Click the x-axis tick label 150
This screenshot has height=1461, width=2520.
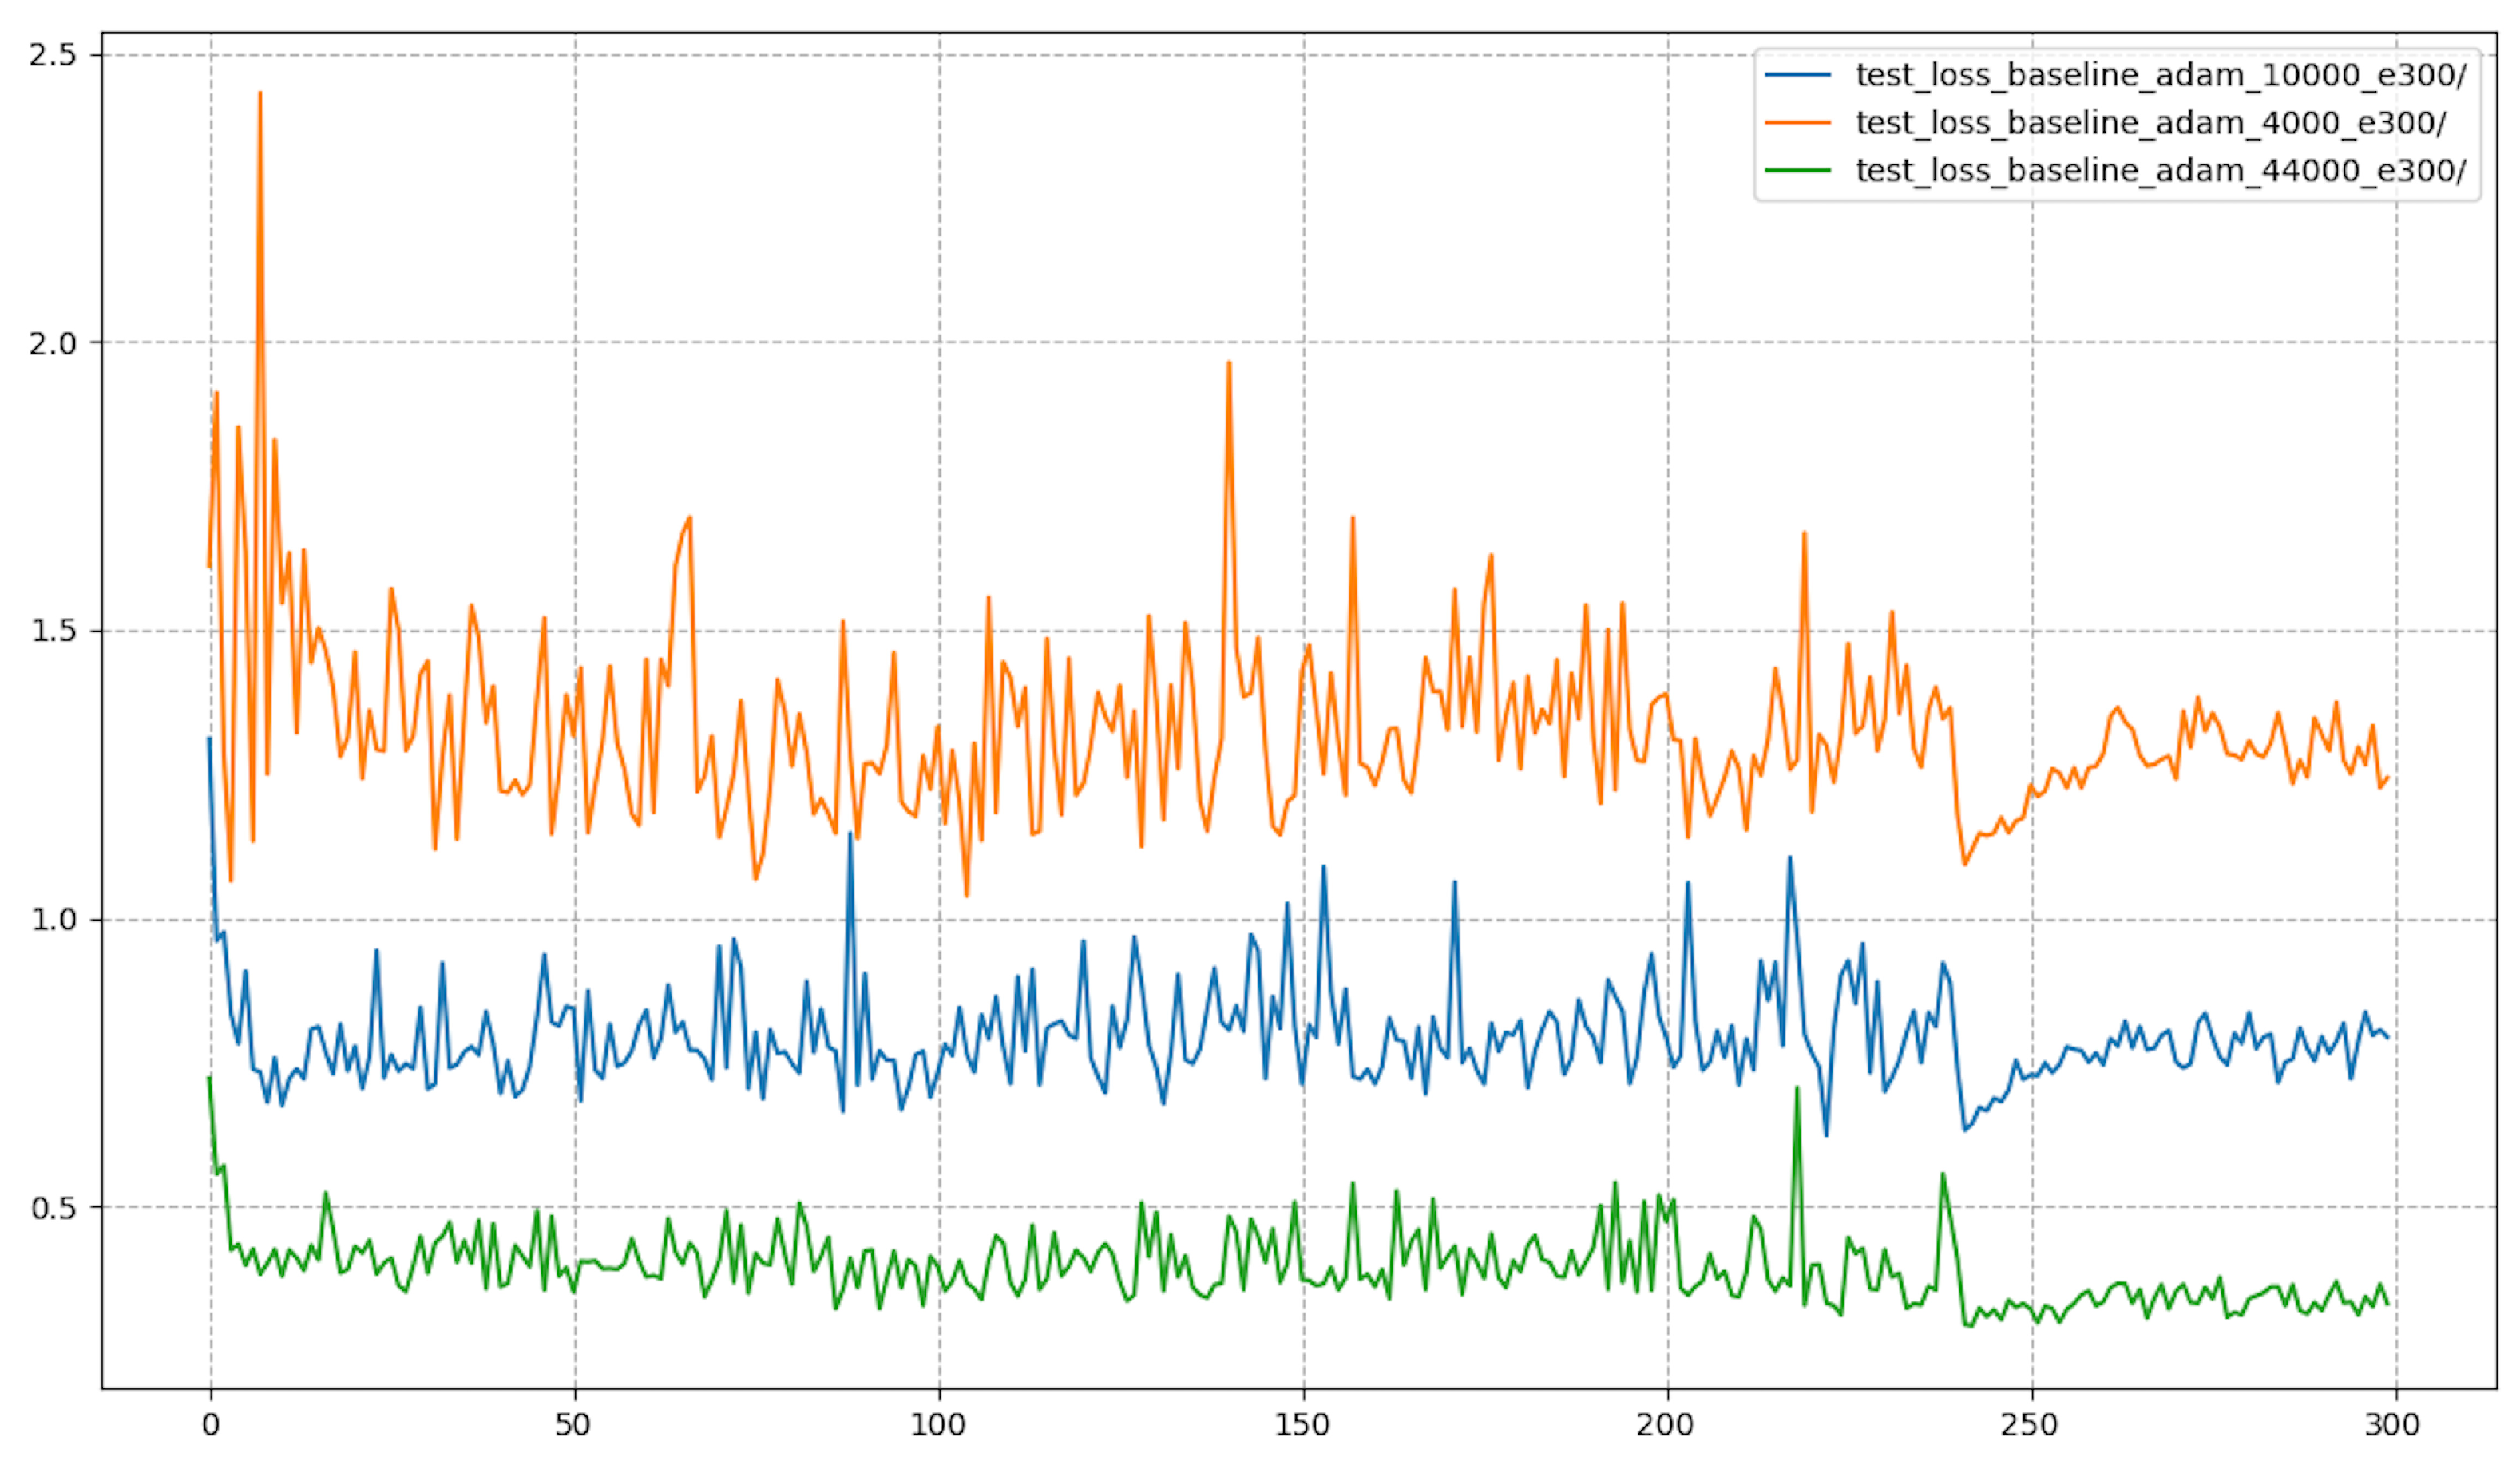click(x=1302, y=1425)
